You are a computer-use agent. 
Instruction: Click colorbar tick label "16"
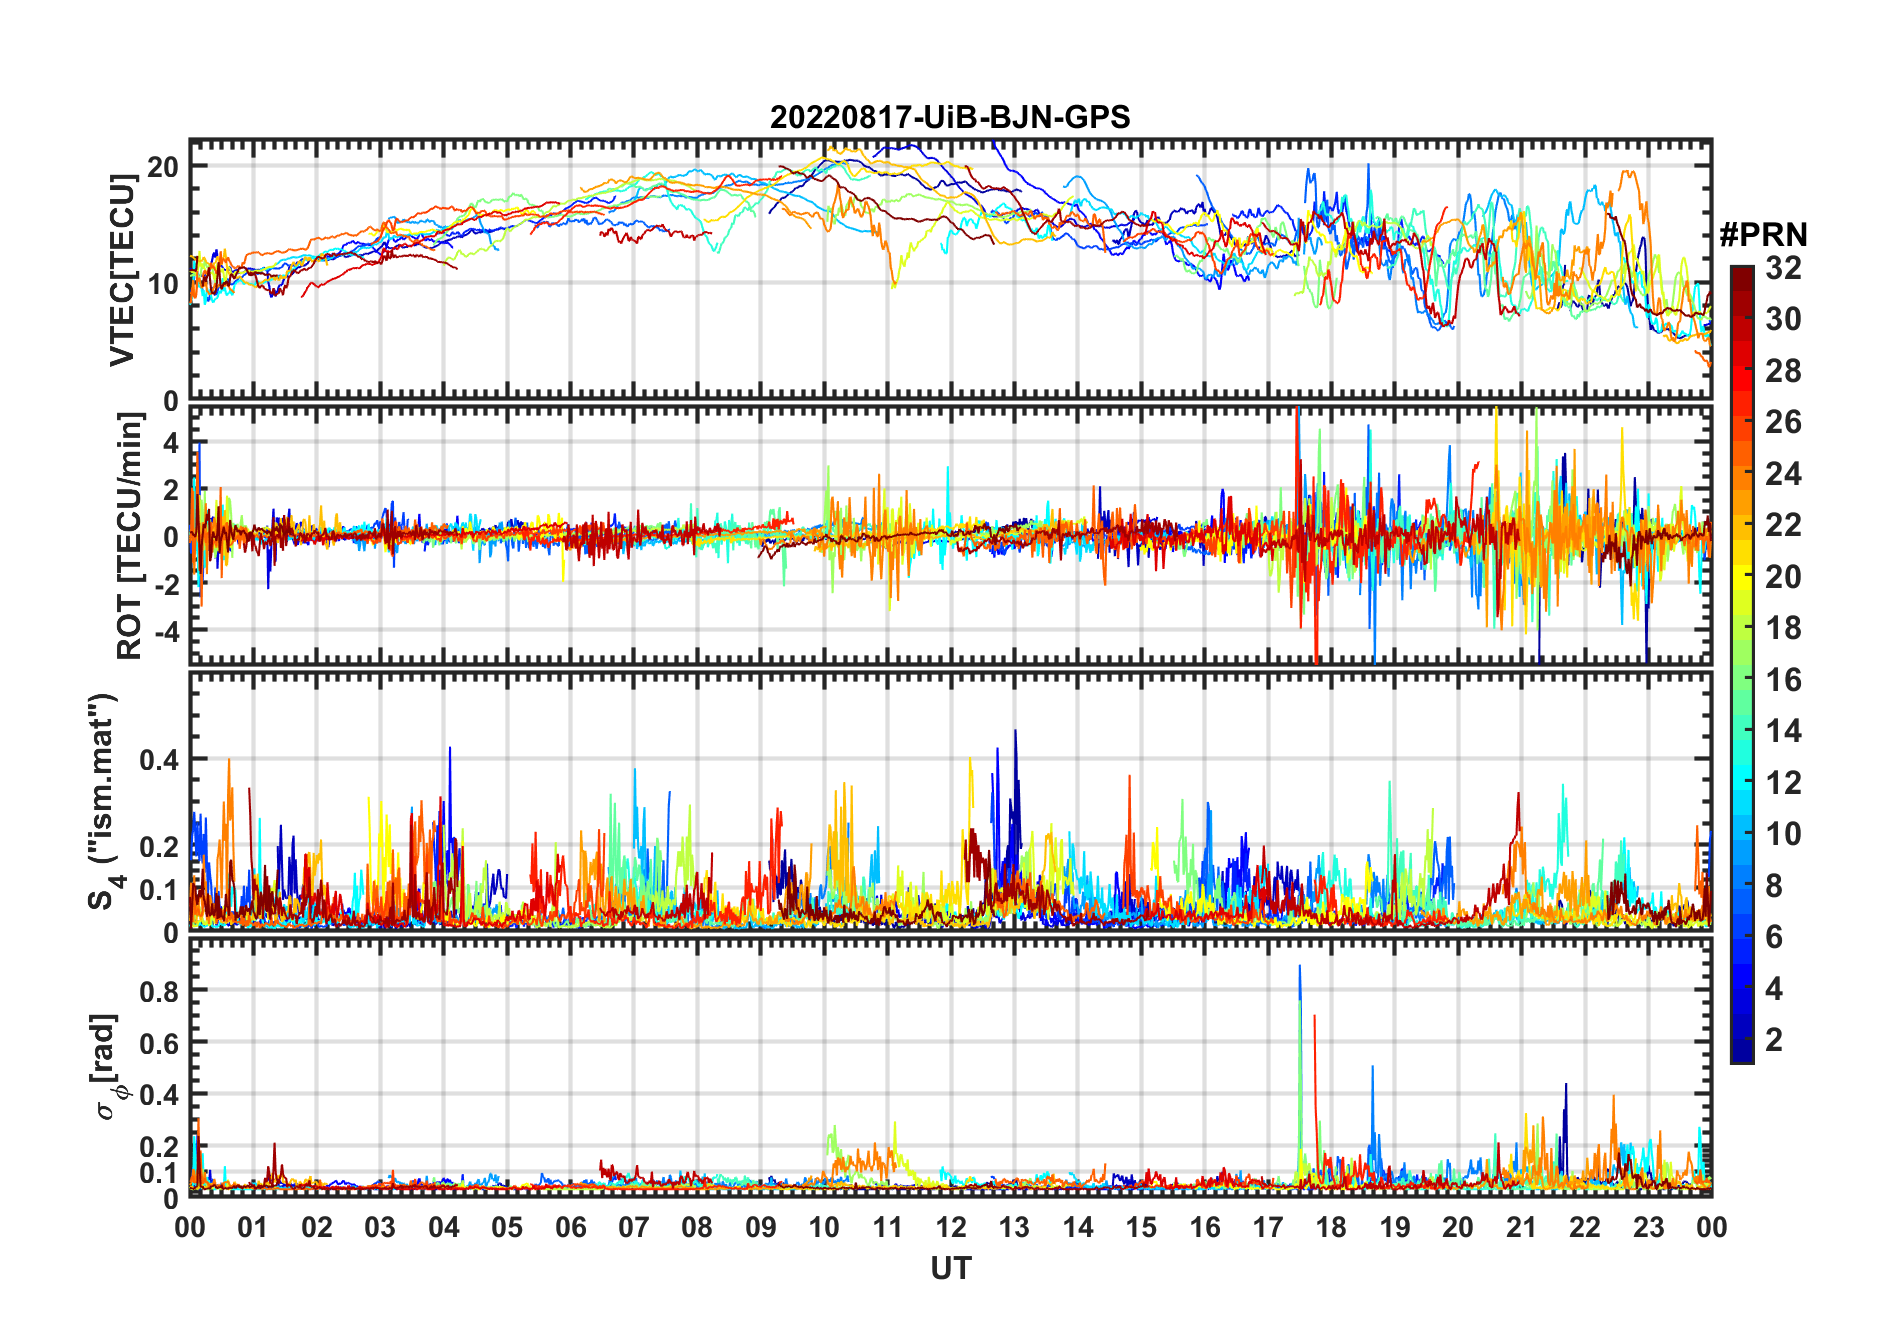(1783, 680)
